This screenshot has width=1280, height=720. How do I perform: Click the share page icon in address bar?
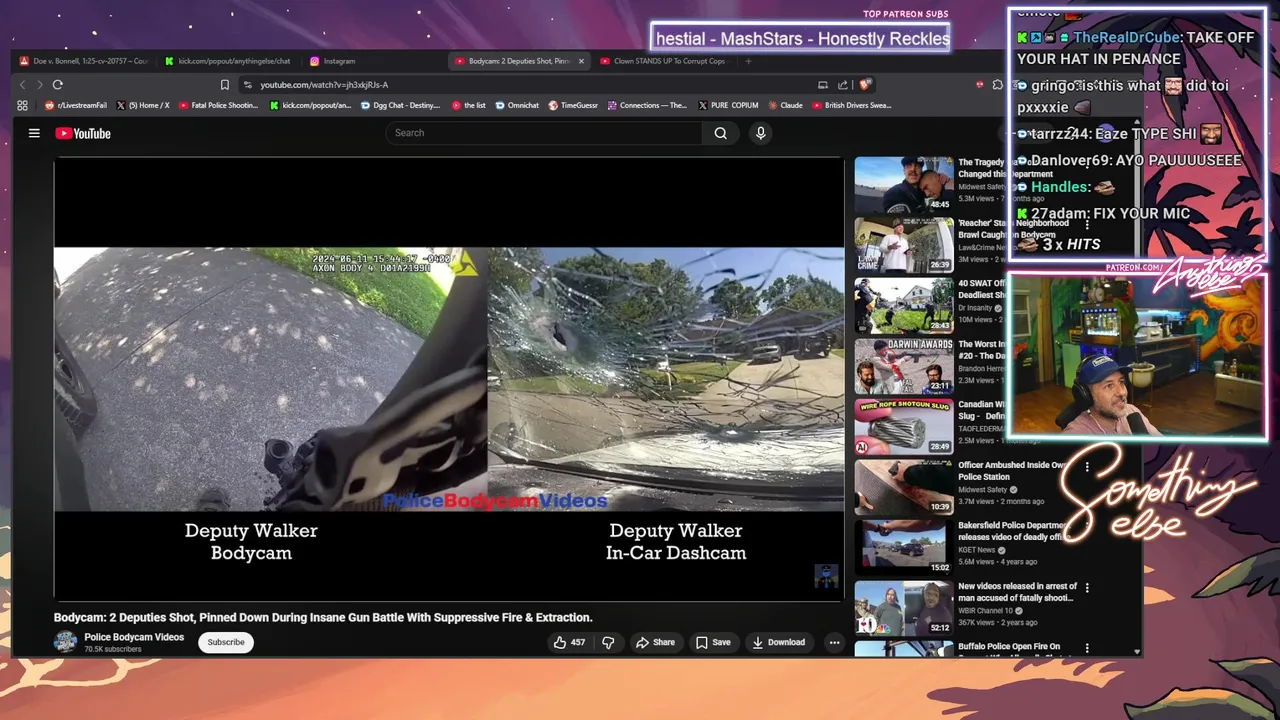tap(843, 85)
